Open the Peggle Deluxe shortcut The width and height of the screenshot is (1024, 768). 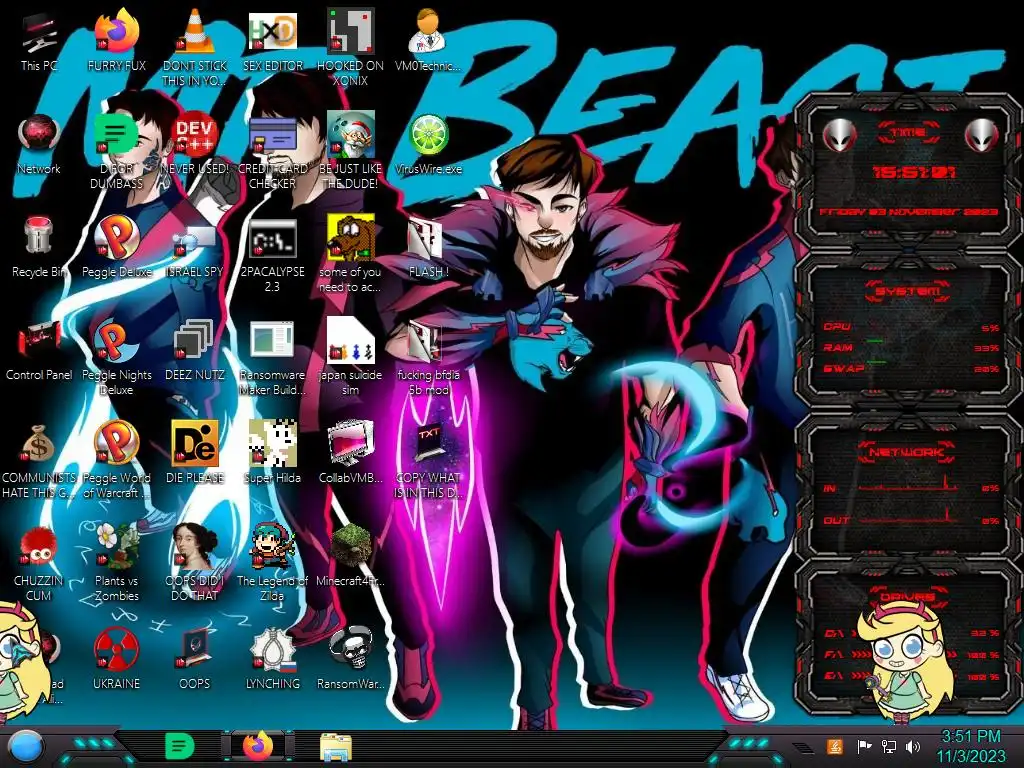pos(117,237)
